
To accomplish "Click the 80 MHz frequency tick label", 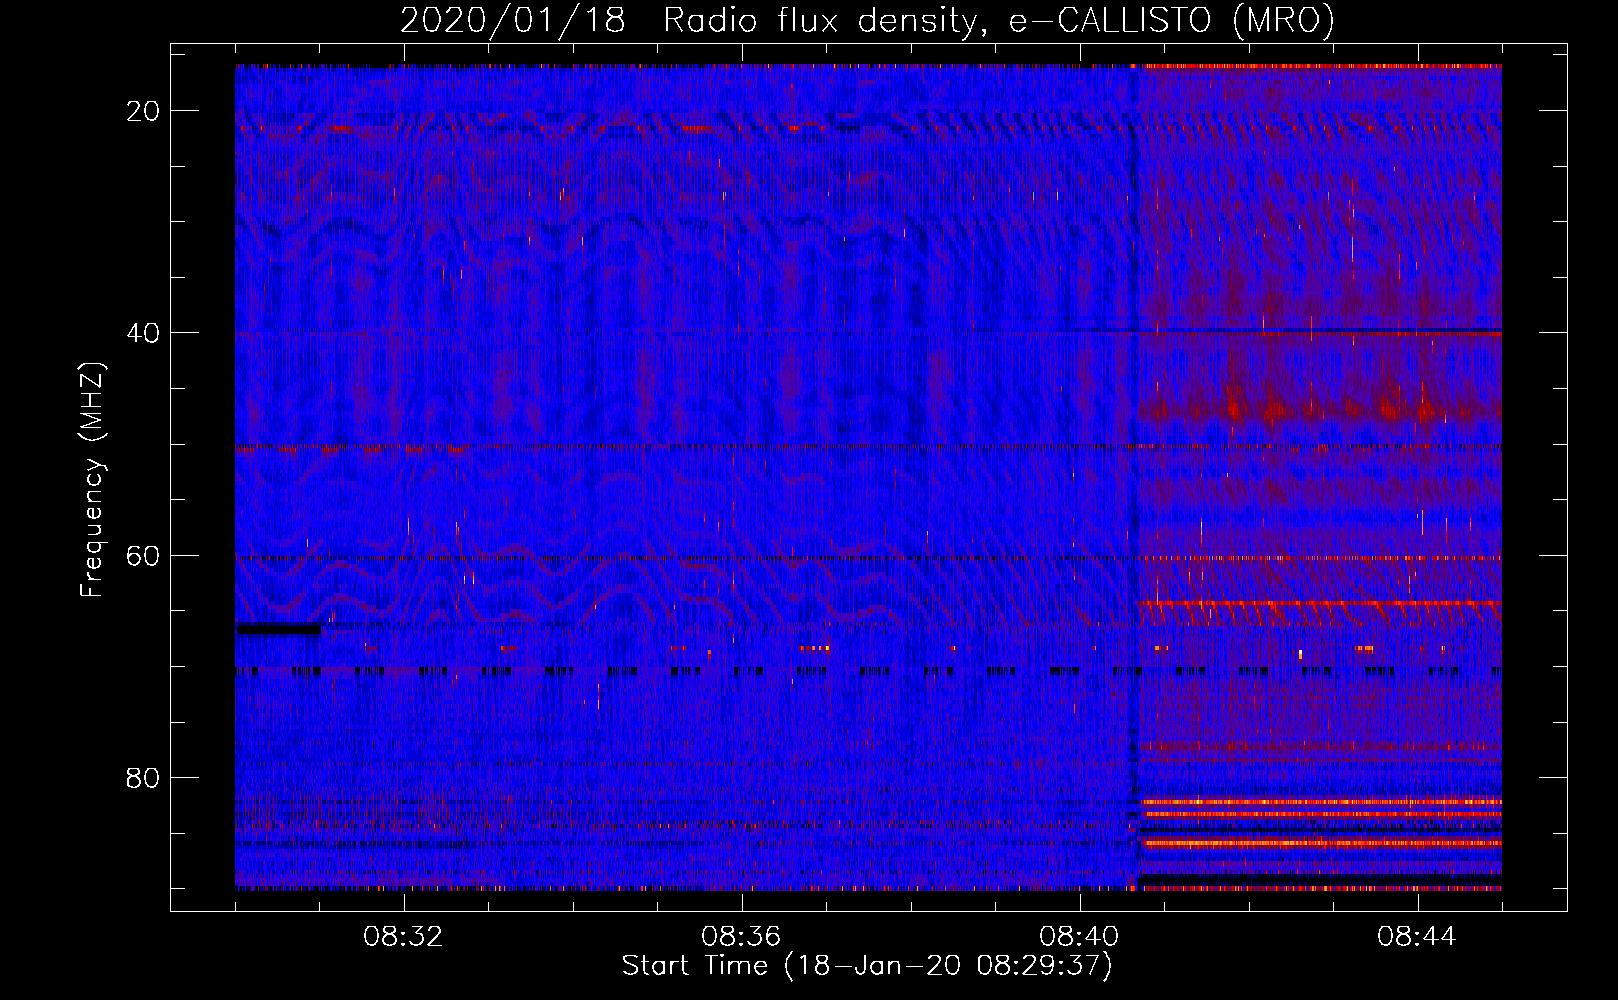I will click(143, 777).
